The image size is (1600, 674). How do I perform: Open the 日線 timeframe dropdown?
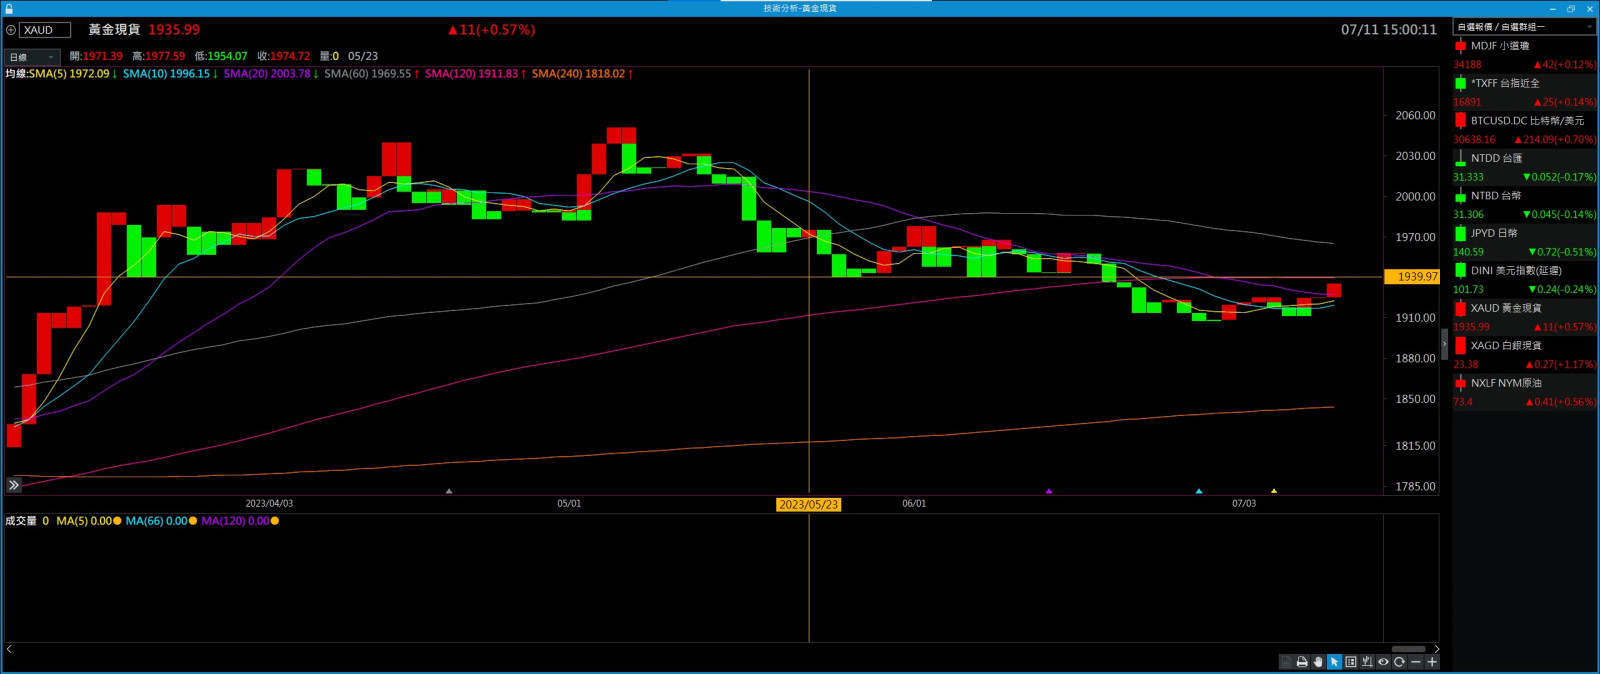[32, 57]
